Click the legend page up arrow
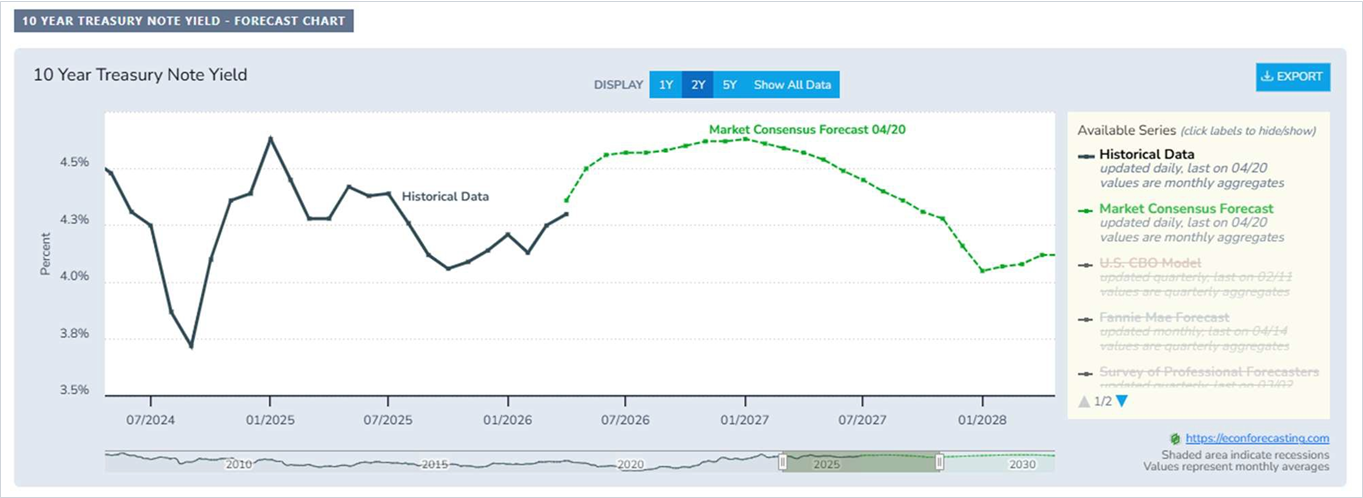Viewport: 1363px width, 498px height. point(1084,401)
